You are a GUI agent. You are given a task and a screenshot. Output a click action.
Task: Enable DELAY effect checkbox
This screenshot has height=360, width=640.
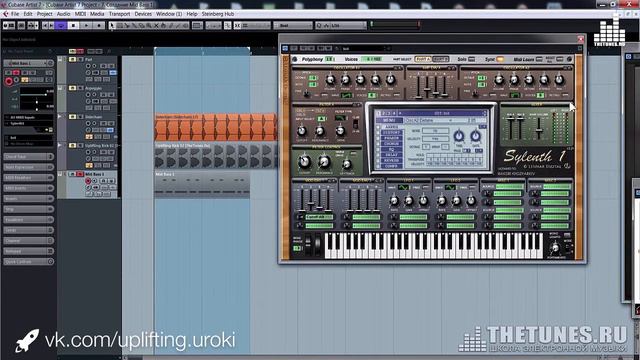tap(378, 156)
